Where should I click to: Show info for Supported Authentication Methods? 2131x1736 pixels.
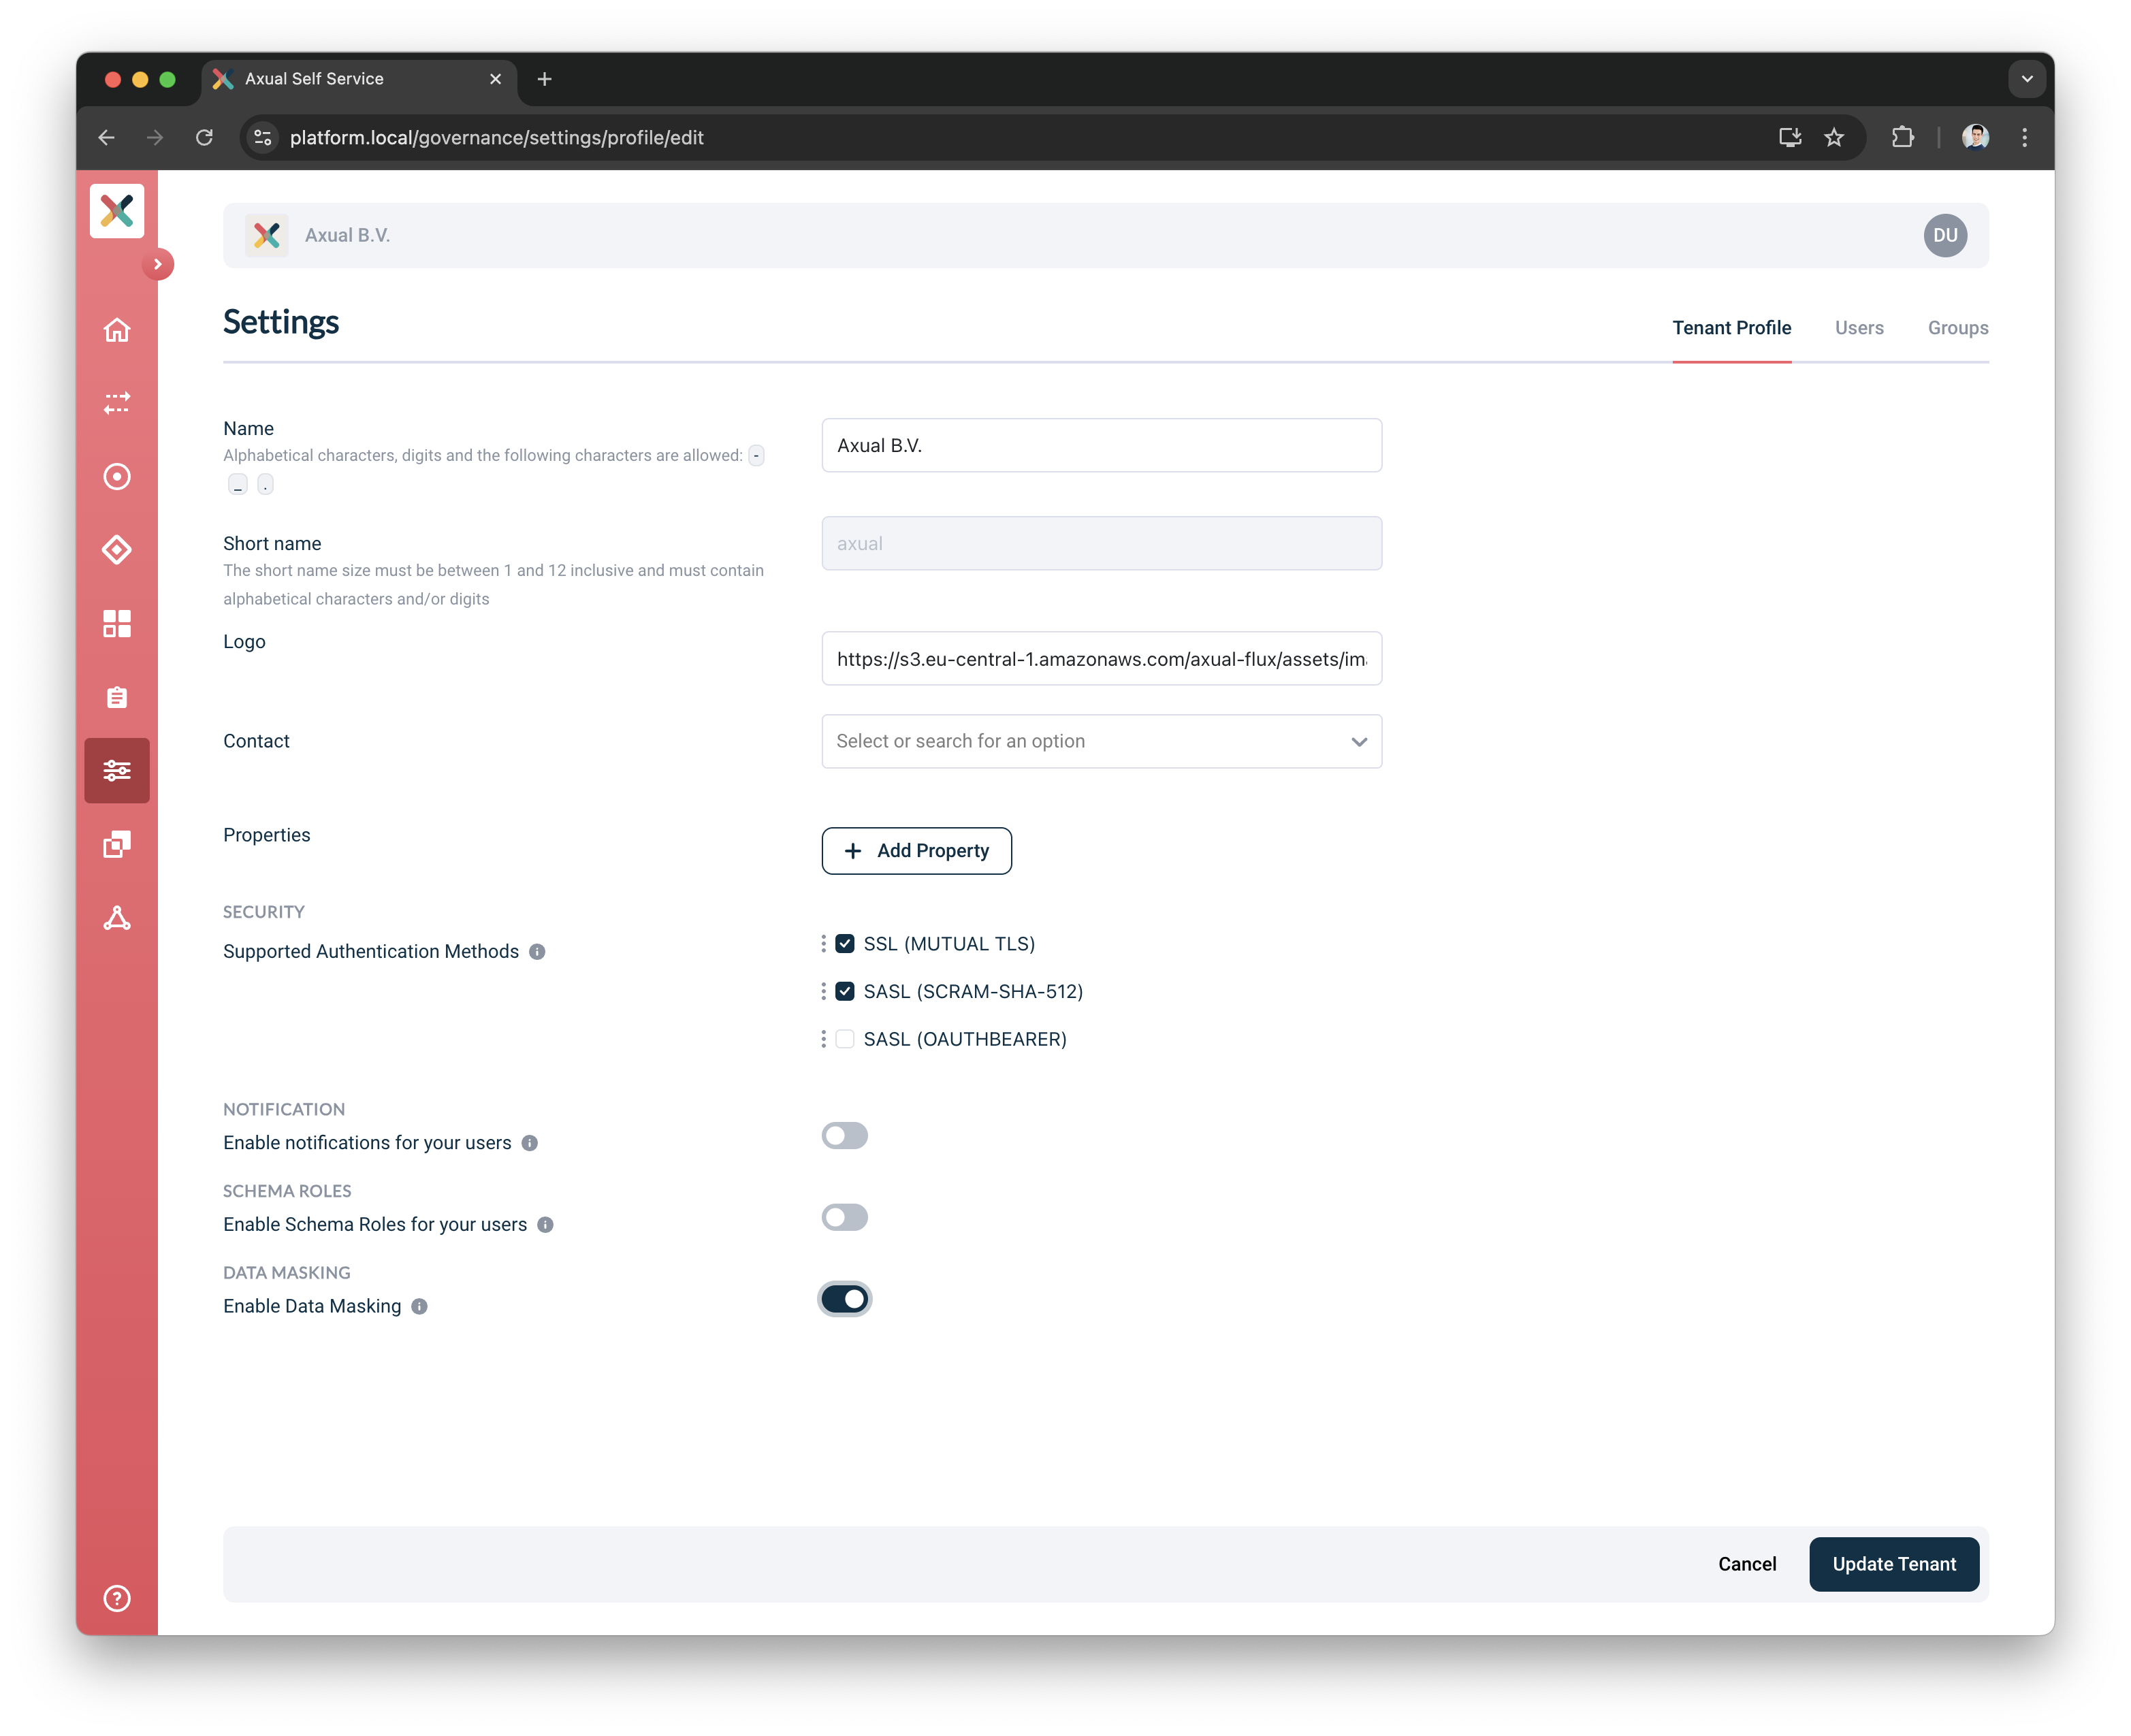(x=537, y=952)
